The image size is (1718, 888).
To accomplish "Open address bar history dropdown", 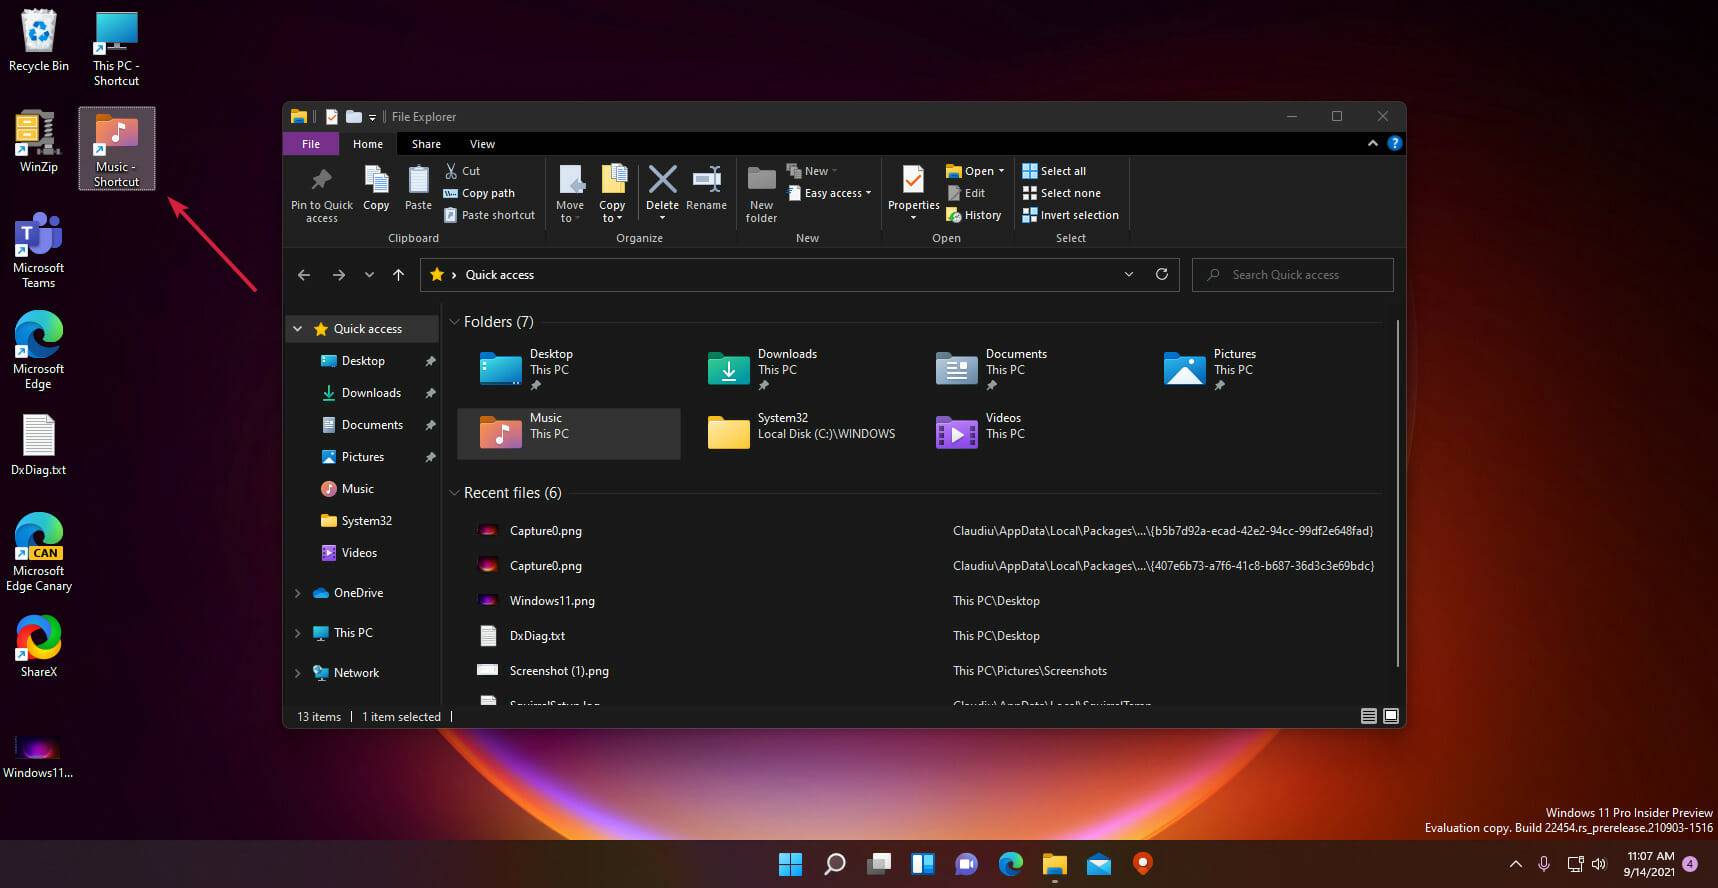I will [x=1128, y=274].
